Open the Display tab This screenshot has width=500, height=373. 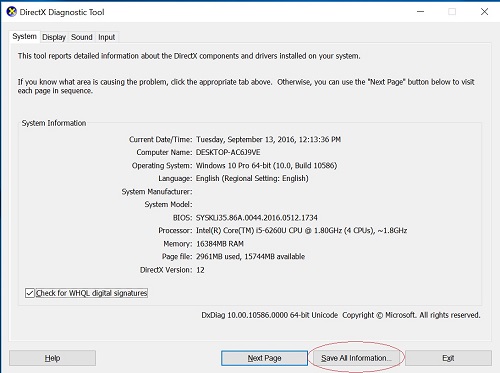(54, 37)
